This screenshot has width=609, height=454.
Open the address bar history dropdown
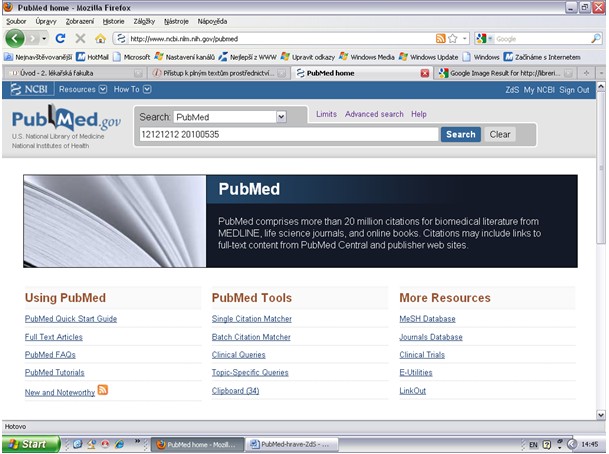[x=464, y=38]
